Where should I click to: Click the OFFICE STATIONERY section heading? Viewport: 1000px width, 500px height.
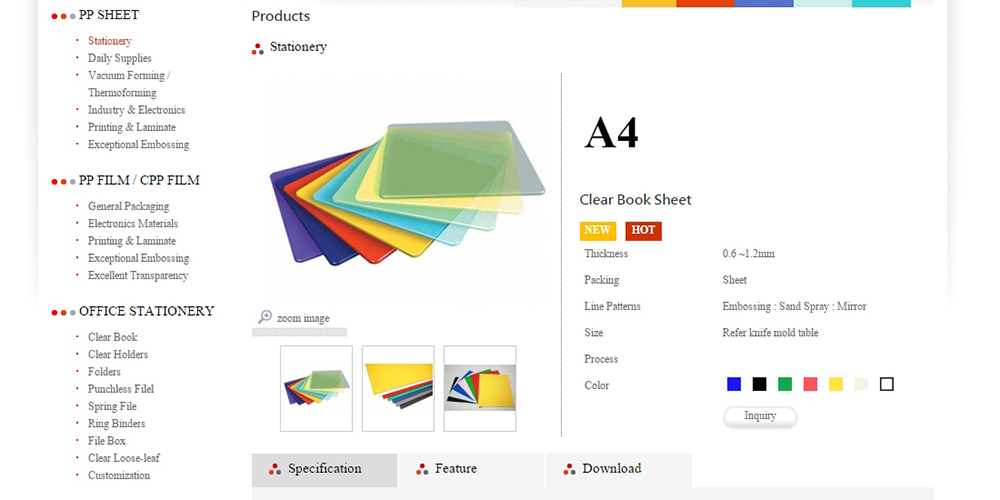147,311
